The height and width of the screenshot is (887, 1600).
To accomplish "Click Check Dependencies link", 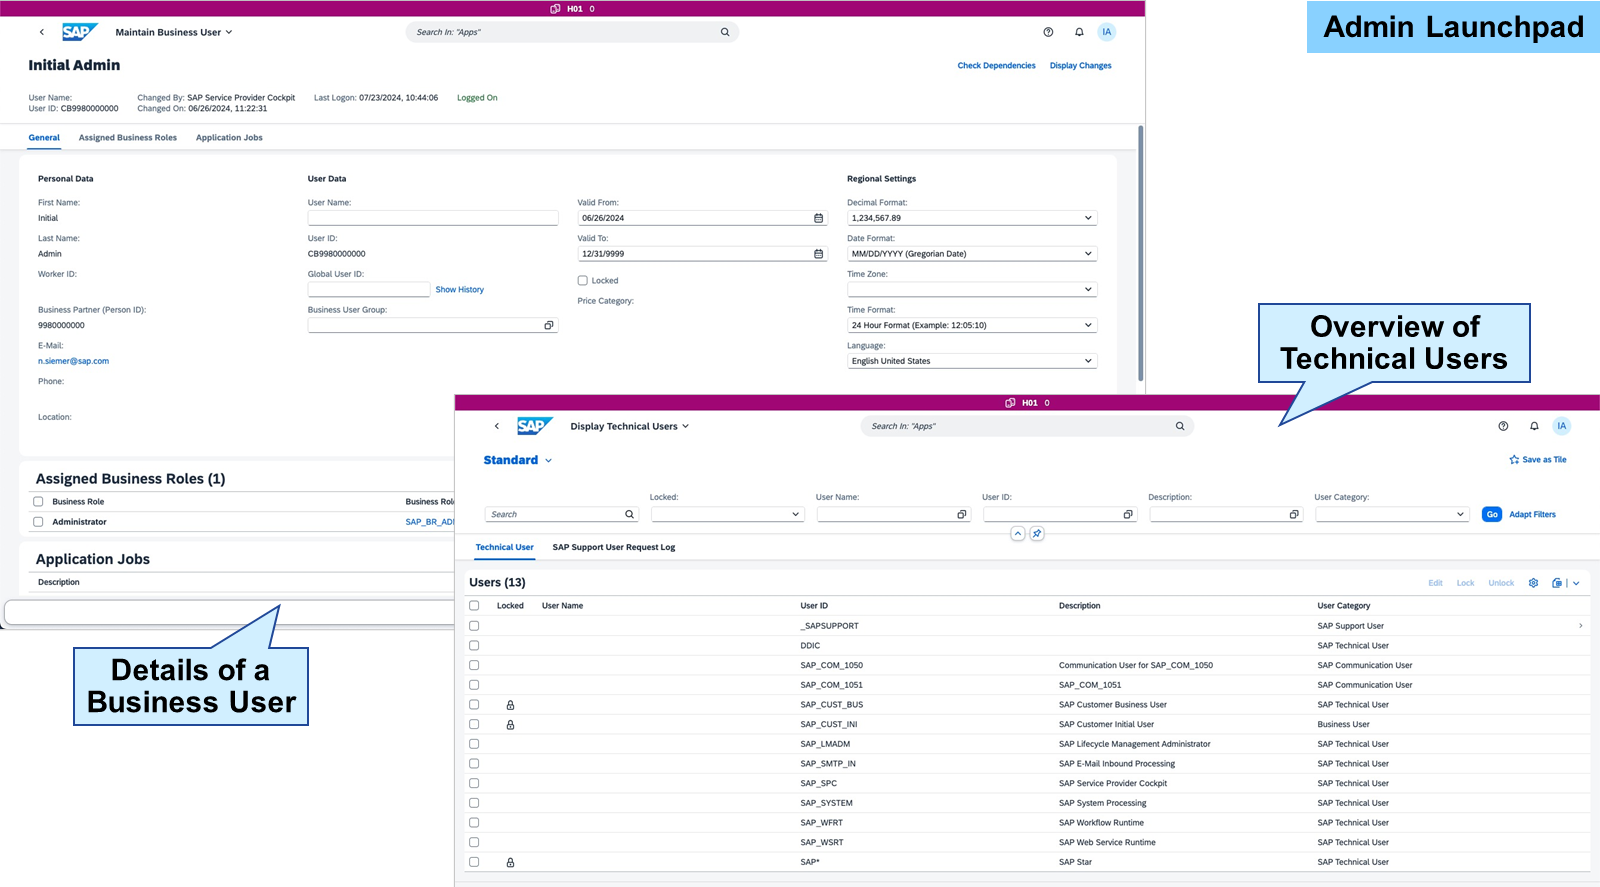I will pyautogui.click(x=996, y=66).
